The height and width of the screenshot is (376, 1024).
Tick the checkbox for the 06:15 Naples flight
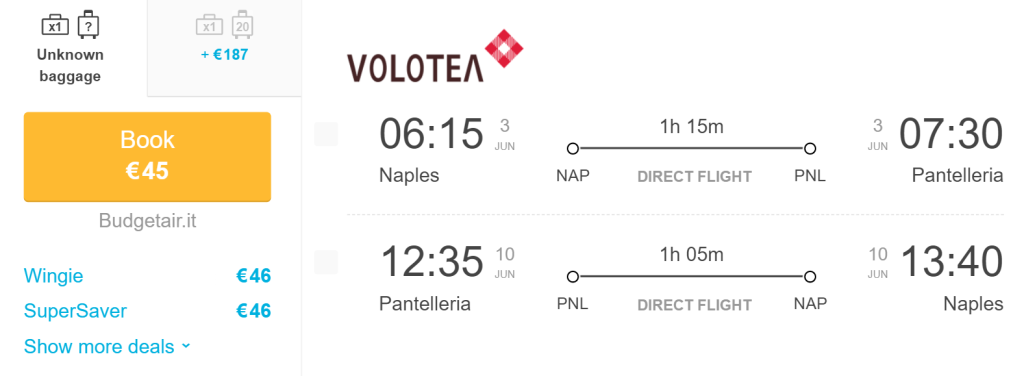click(x=326, y=134)
